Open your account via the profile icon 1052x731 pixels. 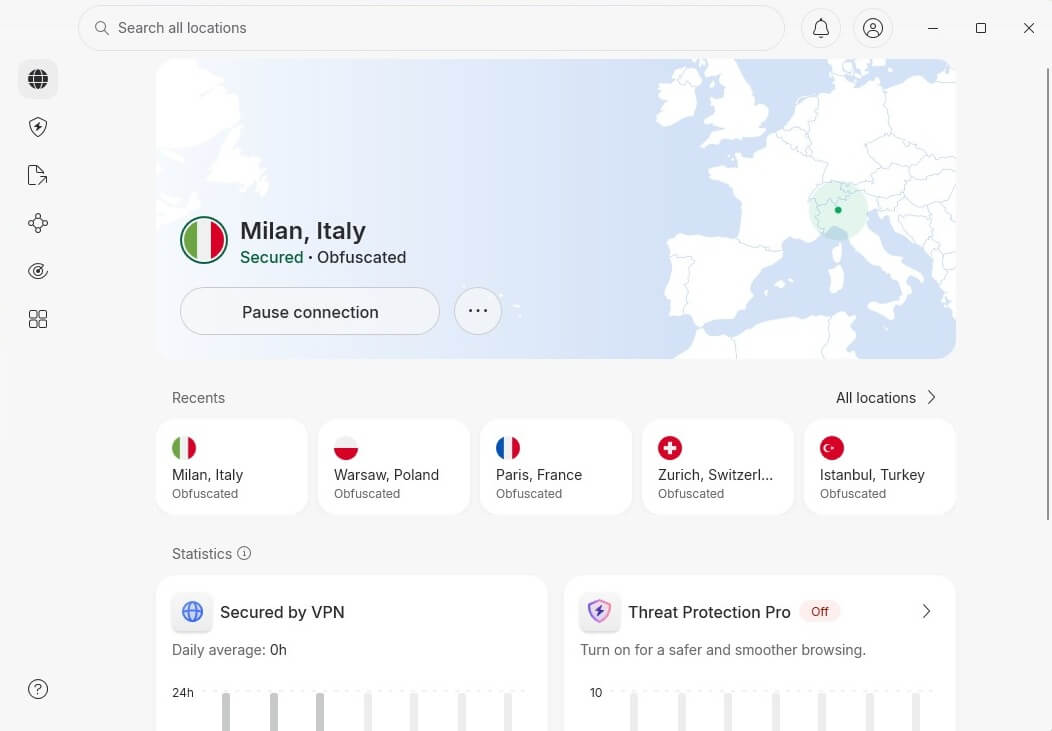[873, 28]
